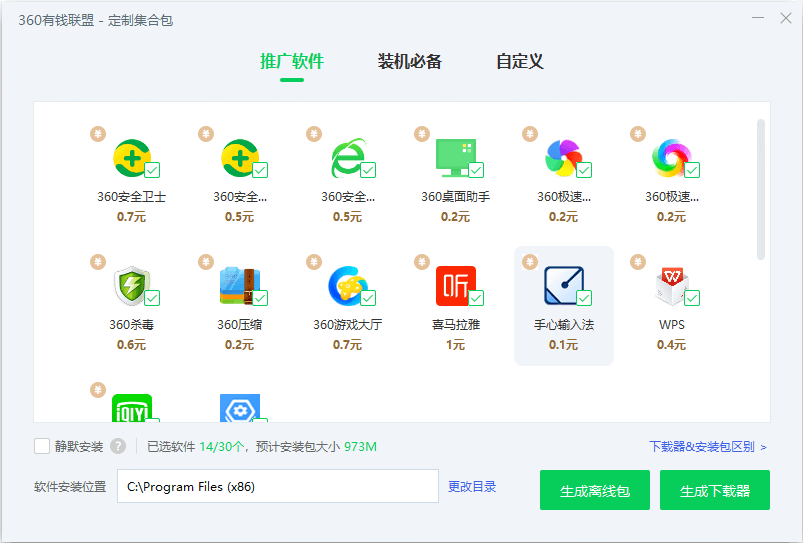The width and height of the screenshot is (803, 543).
Task: Click the 喜马拉雅 label text
Action: [x=456, y=325]
